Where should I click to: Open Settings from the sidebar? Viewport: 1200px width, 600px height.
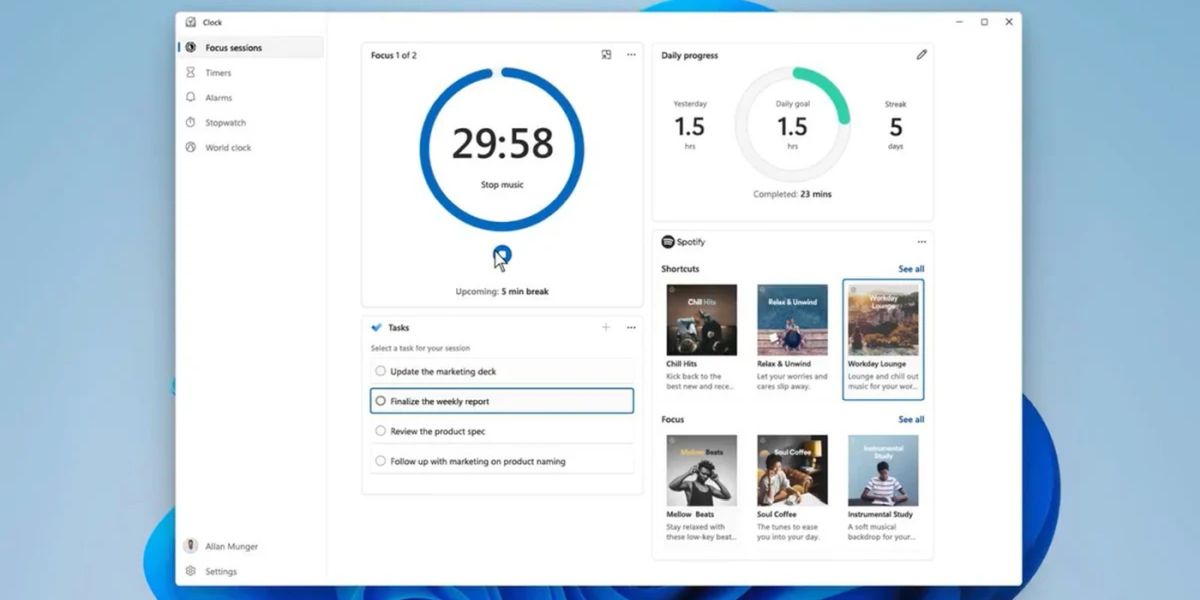click(214, 571)
